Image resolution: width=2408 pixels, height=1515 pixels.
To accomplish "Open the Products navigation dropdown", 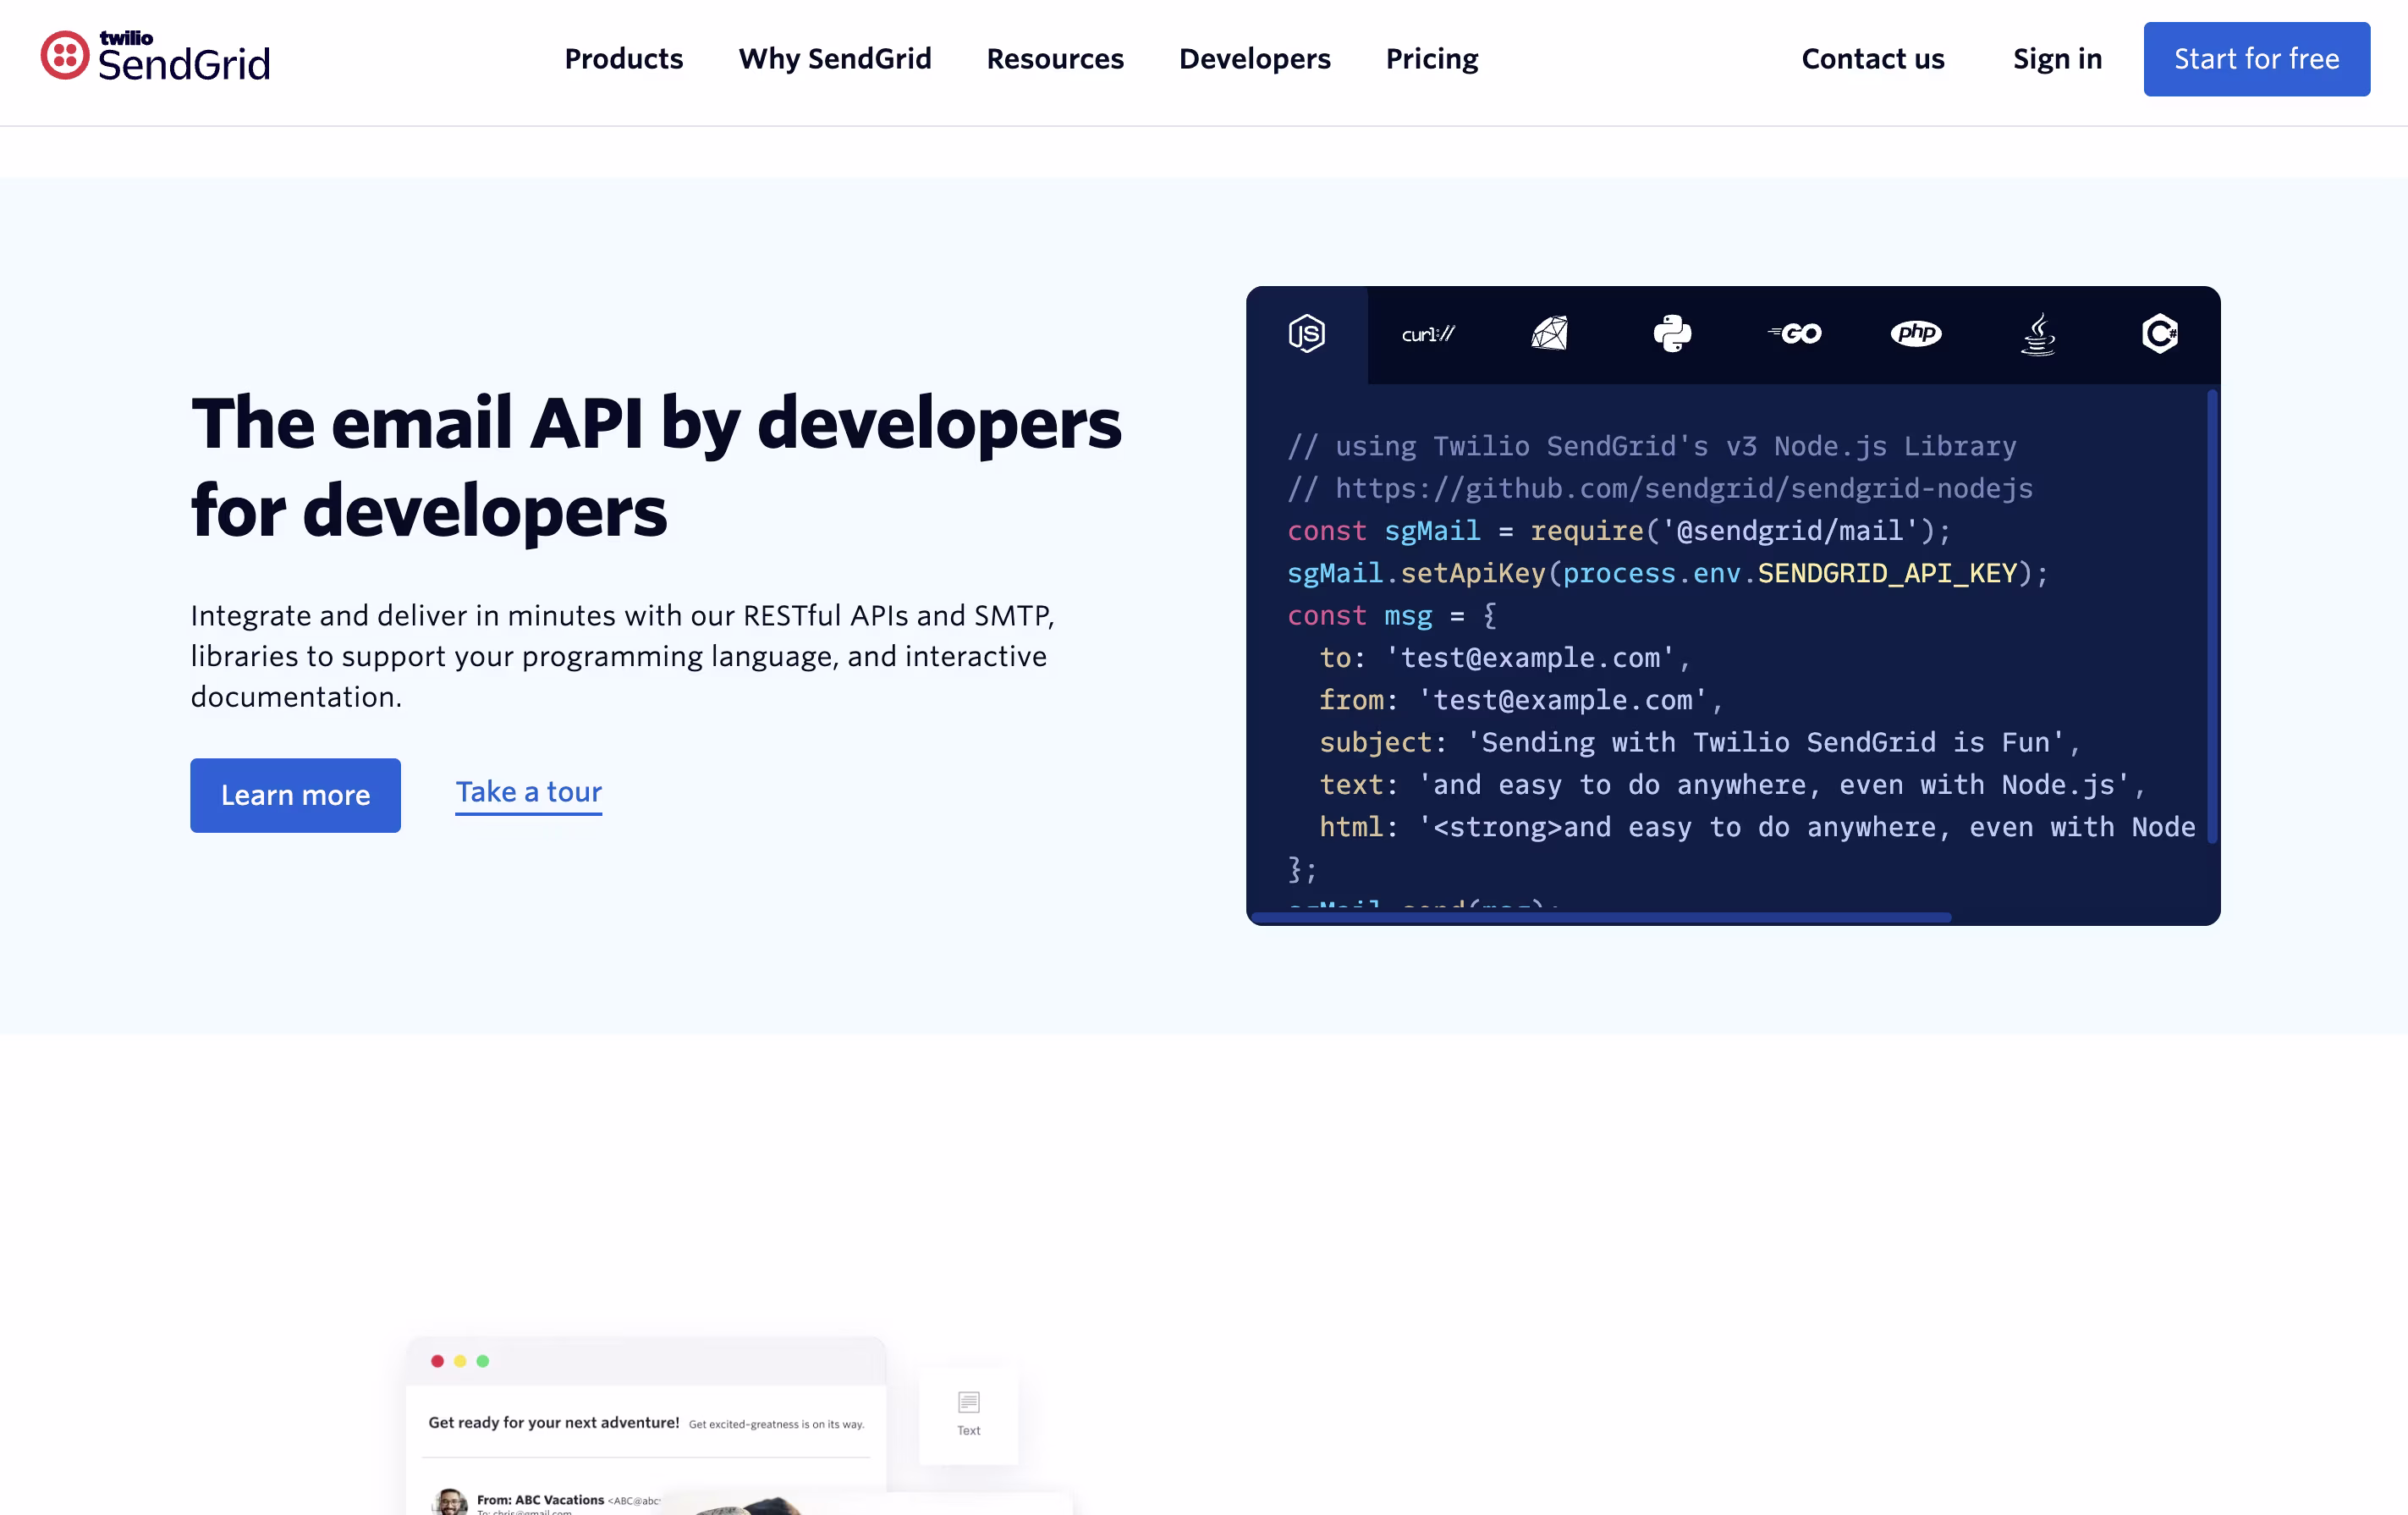I will [623, 59].
